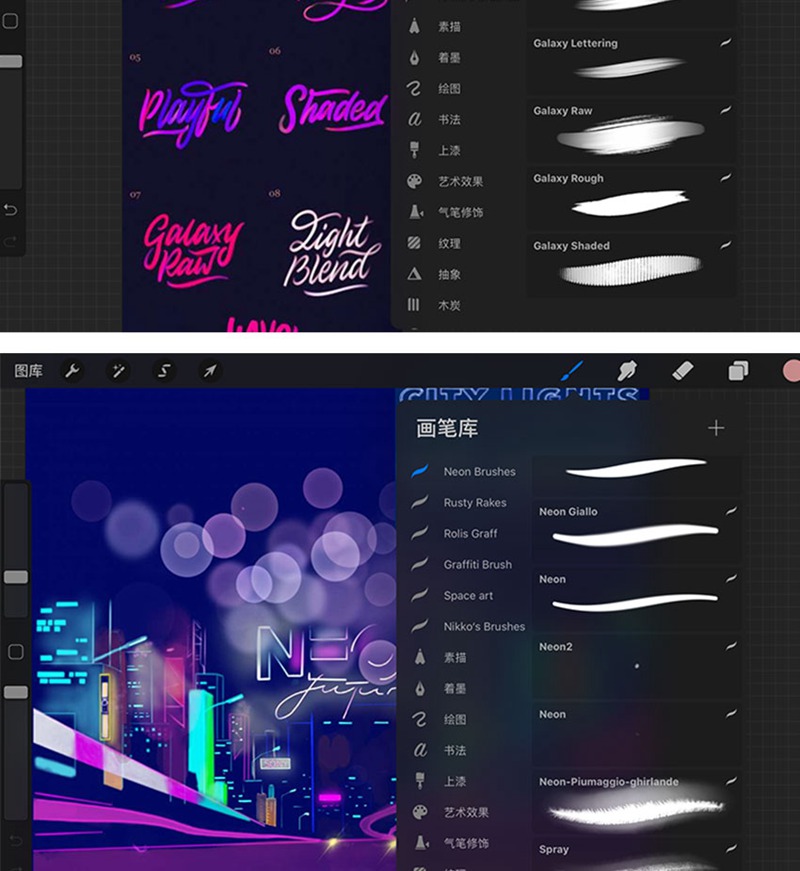Open the 图库 gallery
Screen dimensions: 800x871
[29, 371]
